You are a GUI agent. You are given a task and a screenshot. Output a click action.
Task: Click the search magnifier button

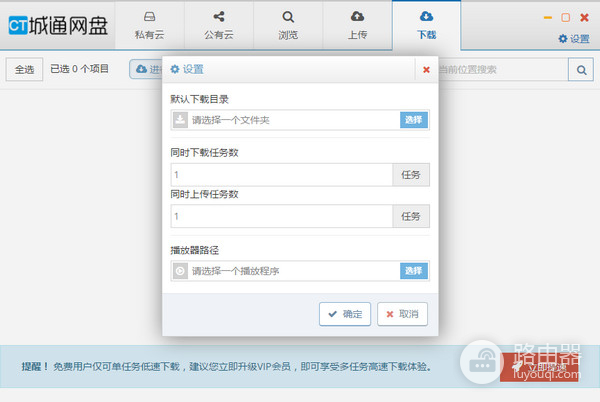click(x=581, y=70)
